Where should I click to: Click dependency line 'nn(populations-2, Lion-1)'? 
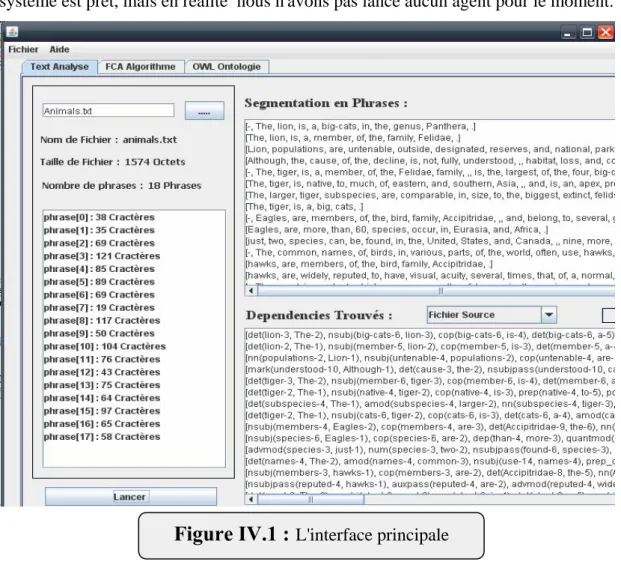430,358
